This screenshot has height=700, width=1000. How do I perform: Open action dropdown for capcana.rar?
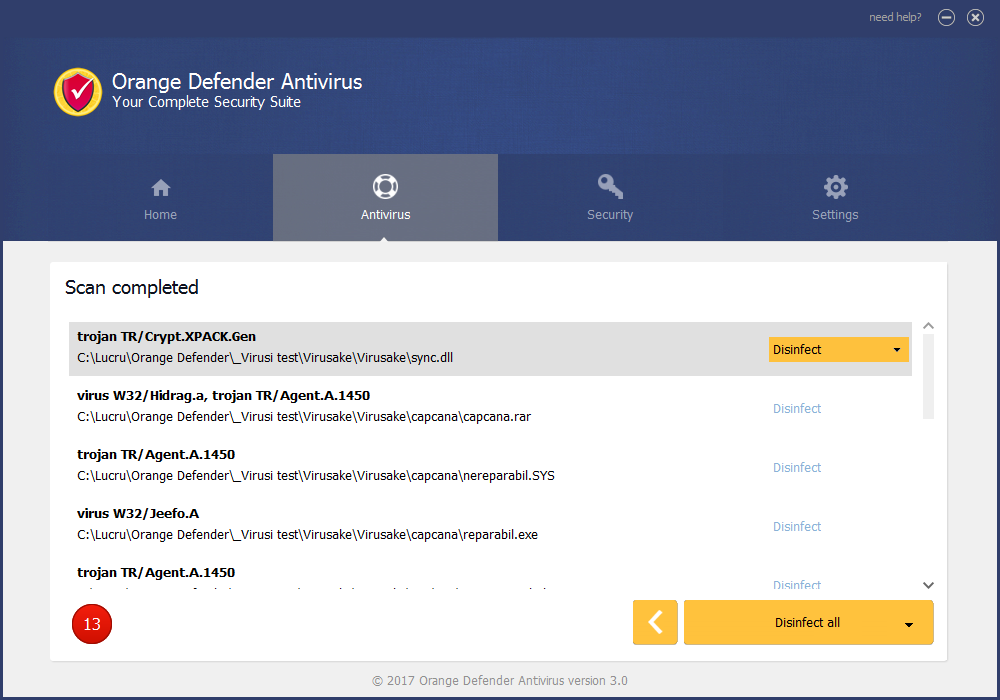pyautogui.click(x=797, y=409)
